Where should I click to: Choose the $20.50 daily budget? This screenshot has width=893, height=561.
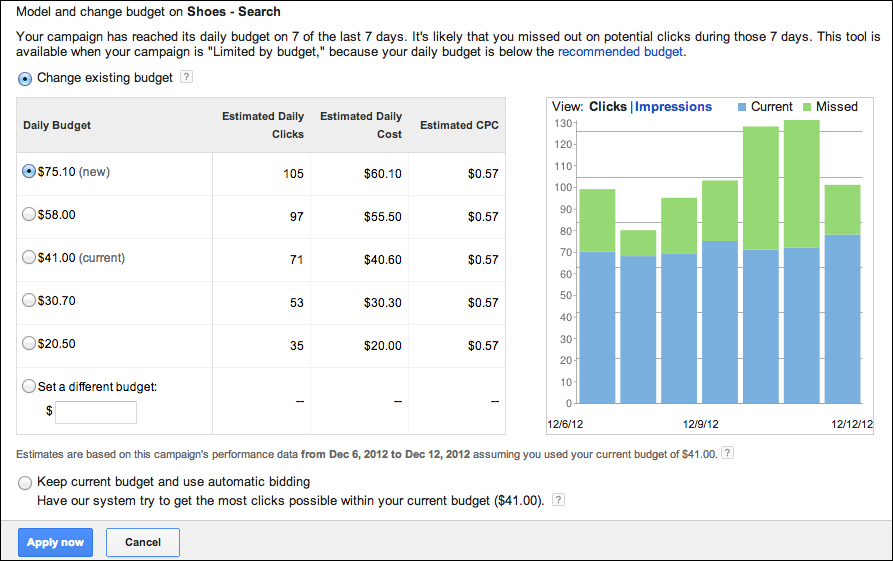point(29,343)
